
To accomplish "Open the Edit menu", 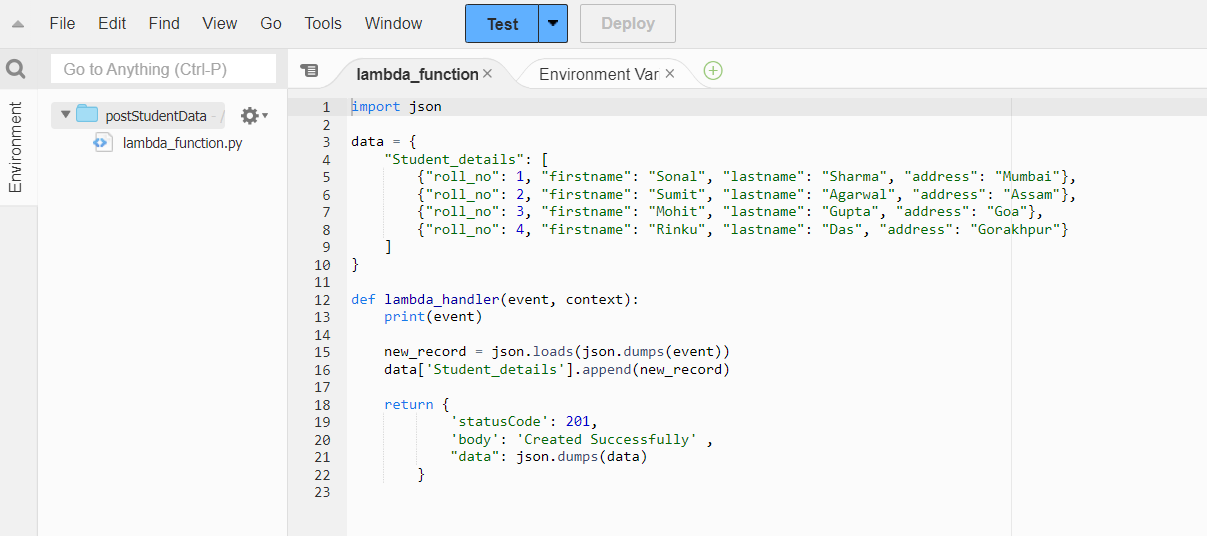I will (112, 23).
